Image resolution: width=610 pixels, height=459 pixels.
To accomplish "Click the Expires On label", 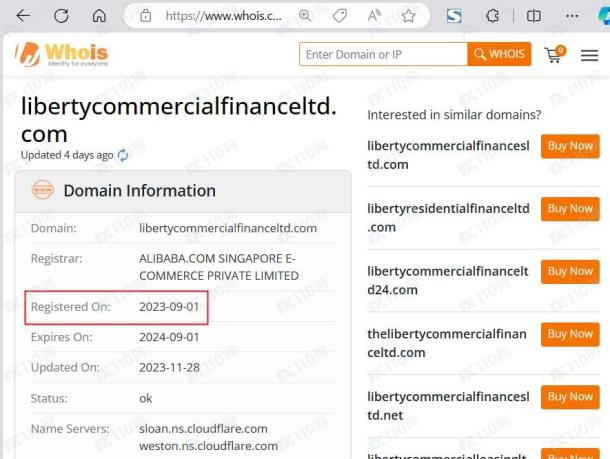I will [62, 337].
